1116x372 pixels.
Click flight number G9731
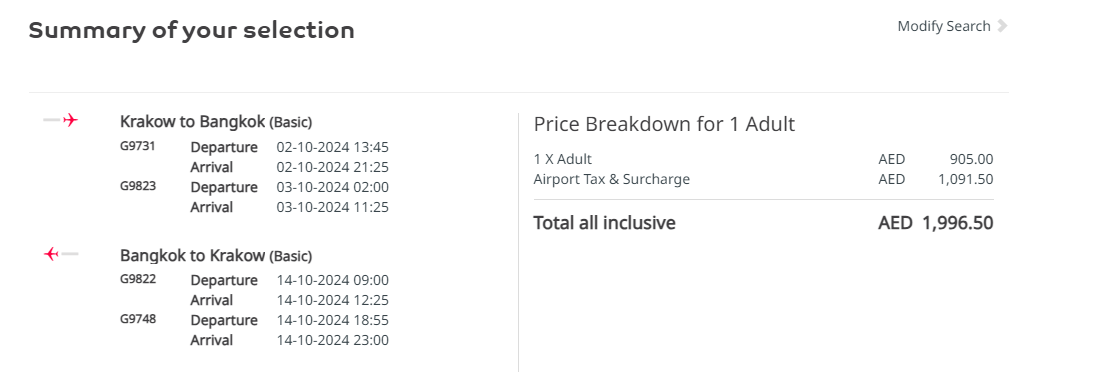[137, 147]
